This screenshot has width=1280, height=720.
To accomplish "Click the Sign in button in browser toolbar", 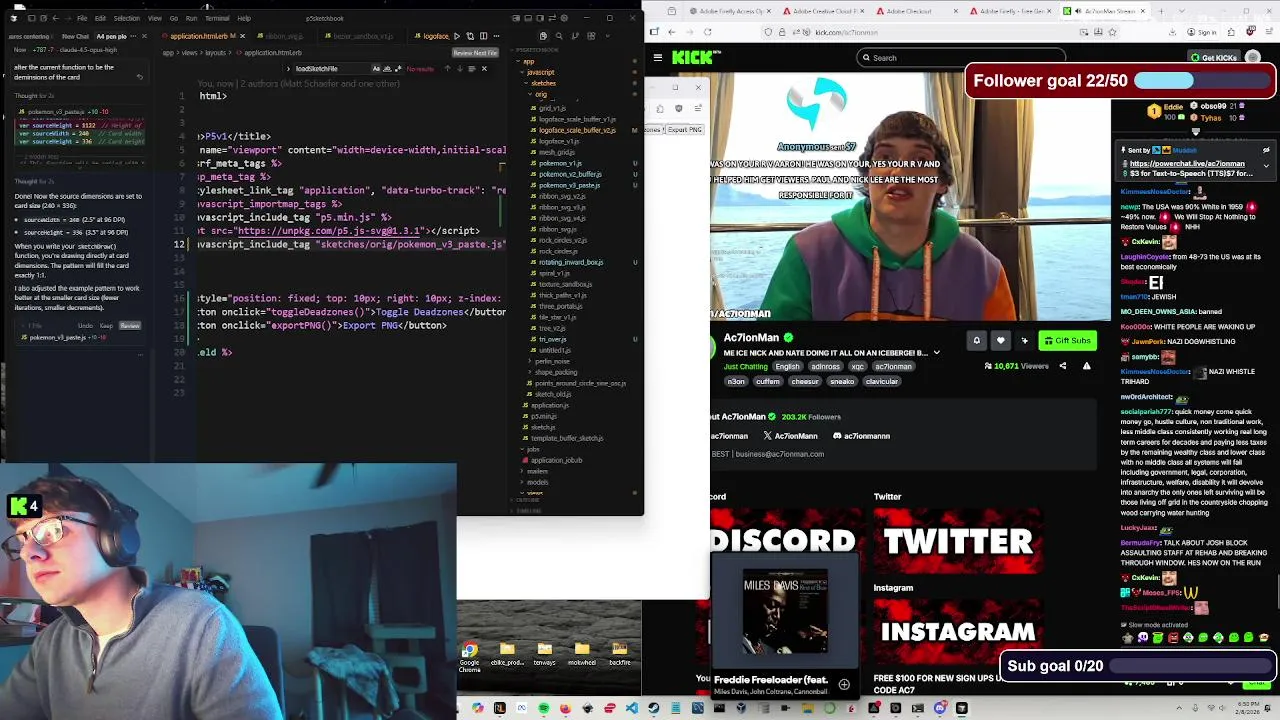I will pyautogui.click(x=1203, y=32).
